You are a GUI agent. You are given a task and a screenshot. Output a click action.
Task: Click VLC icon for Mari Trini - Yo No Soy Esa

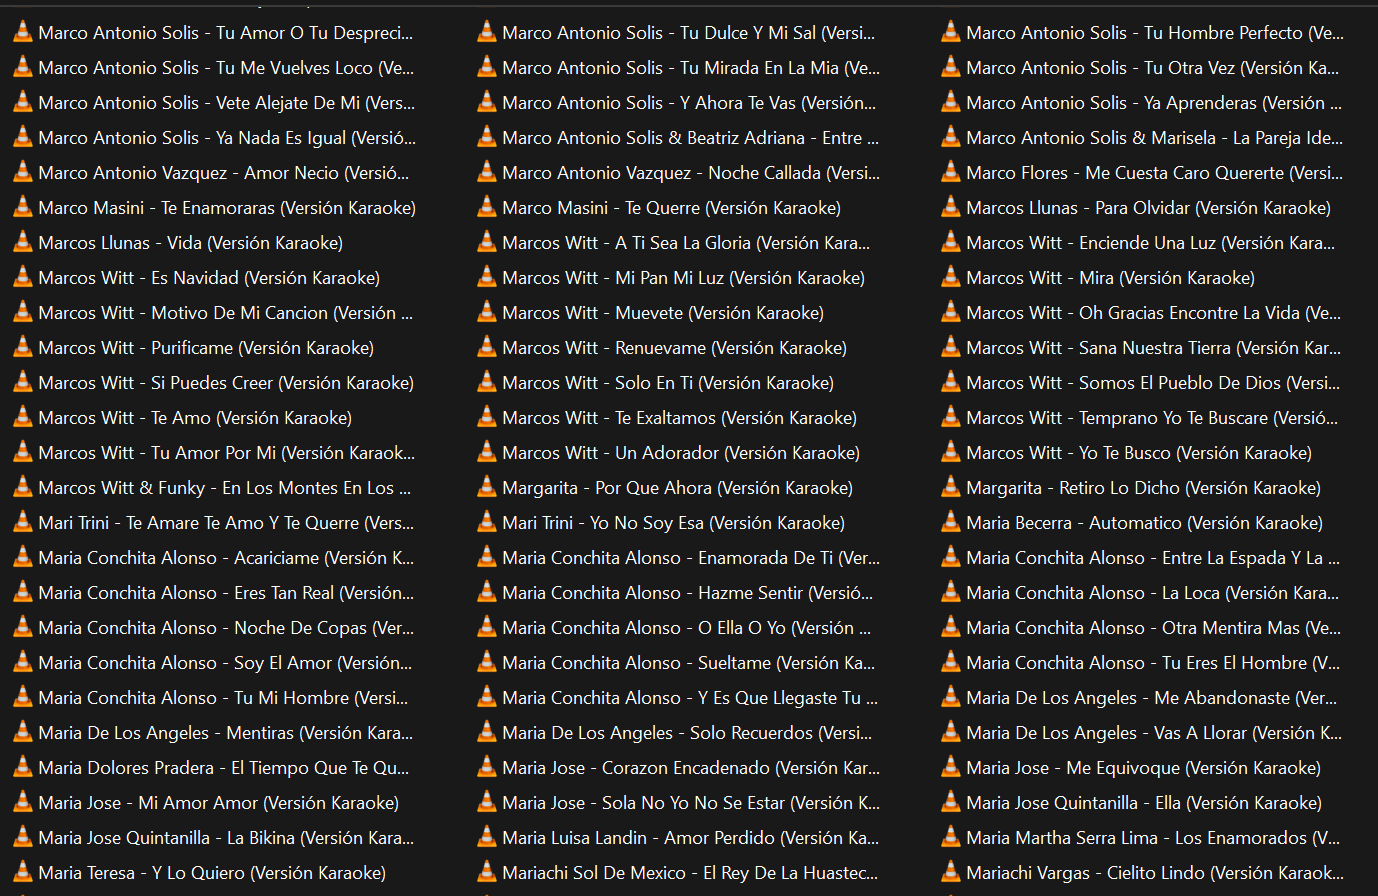tap(486, 522)
